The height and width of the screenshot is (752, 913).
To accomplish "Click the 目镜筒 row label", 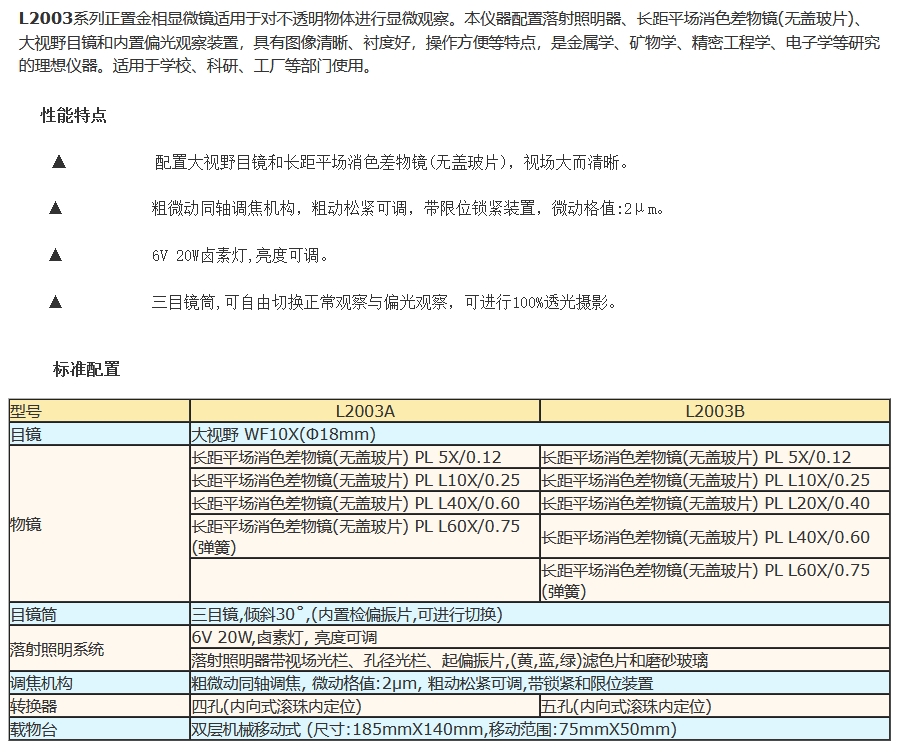I will 99,614.
